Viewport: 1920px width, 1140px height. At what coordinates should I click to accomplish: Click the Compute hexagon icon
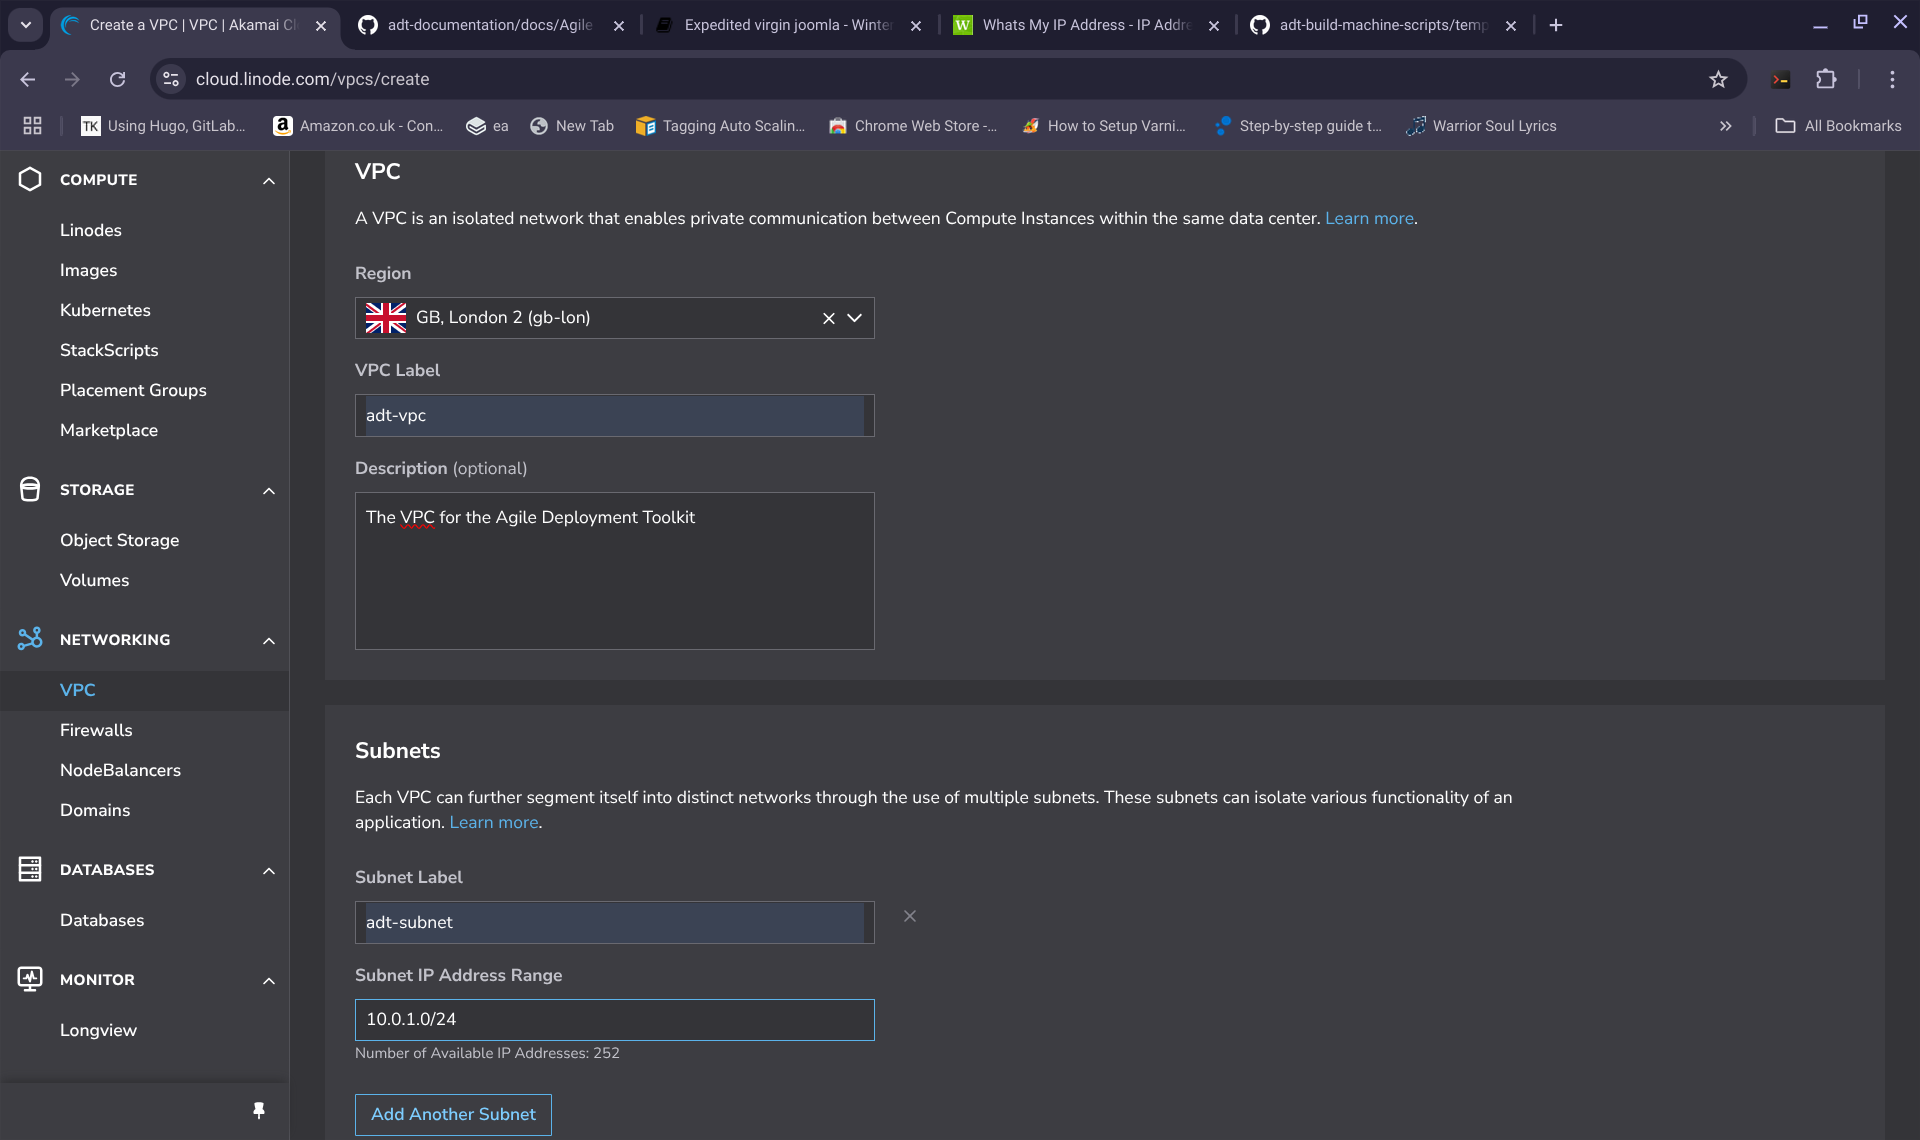click(30, 179)
